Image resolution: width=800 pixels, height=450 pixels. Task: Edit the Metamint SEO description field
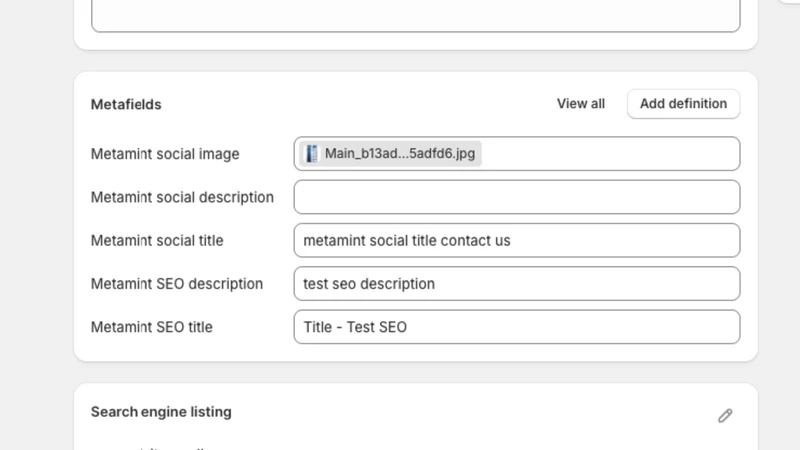tap(517, 284)
